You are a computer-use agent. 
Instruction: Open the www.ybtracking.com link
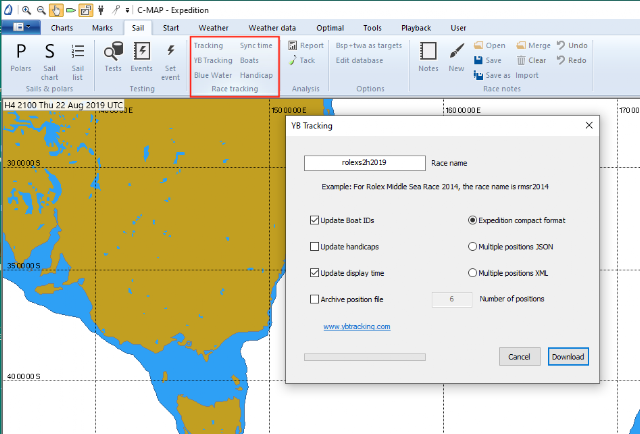point(357,327)
